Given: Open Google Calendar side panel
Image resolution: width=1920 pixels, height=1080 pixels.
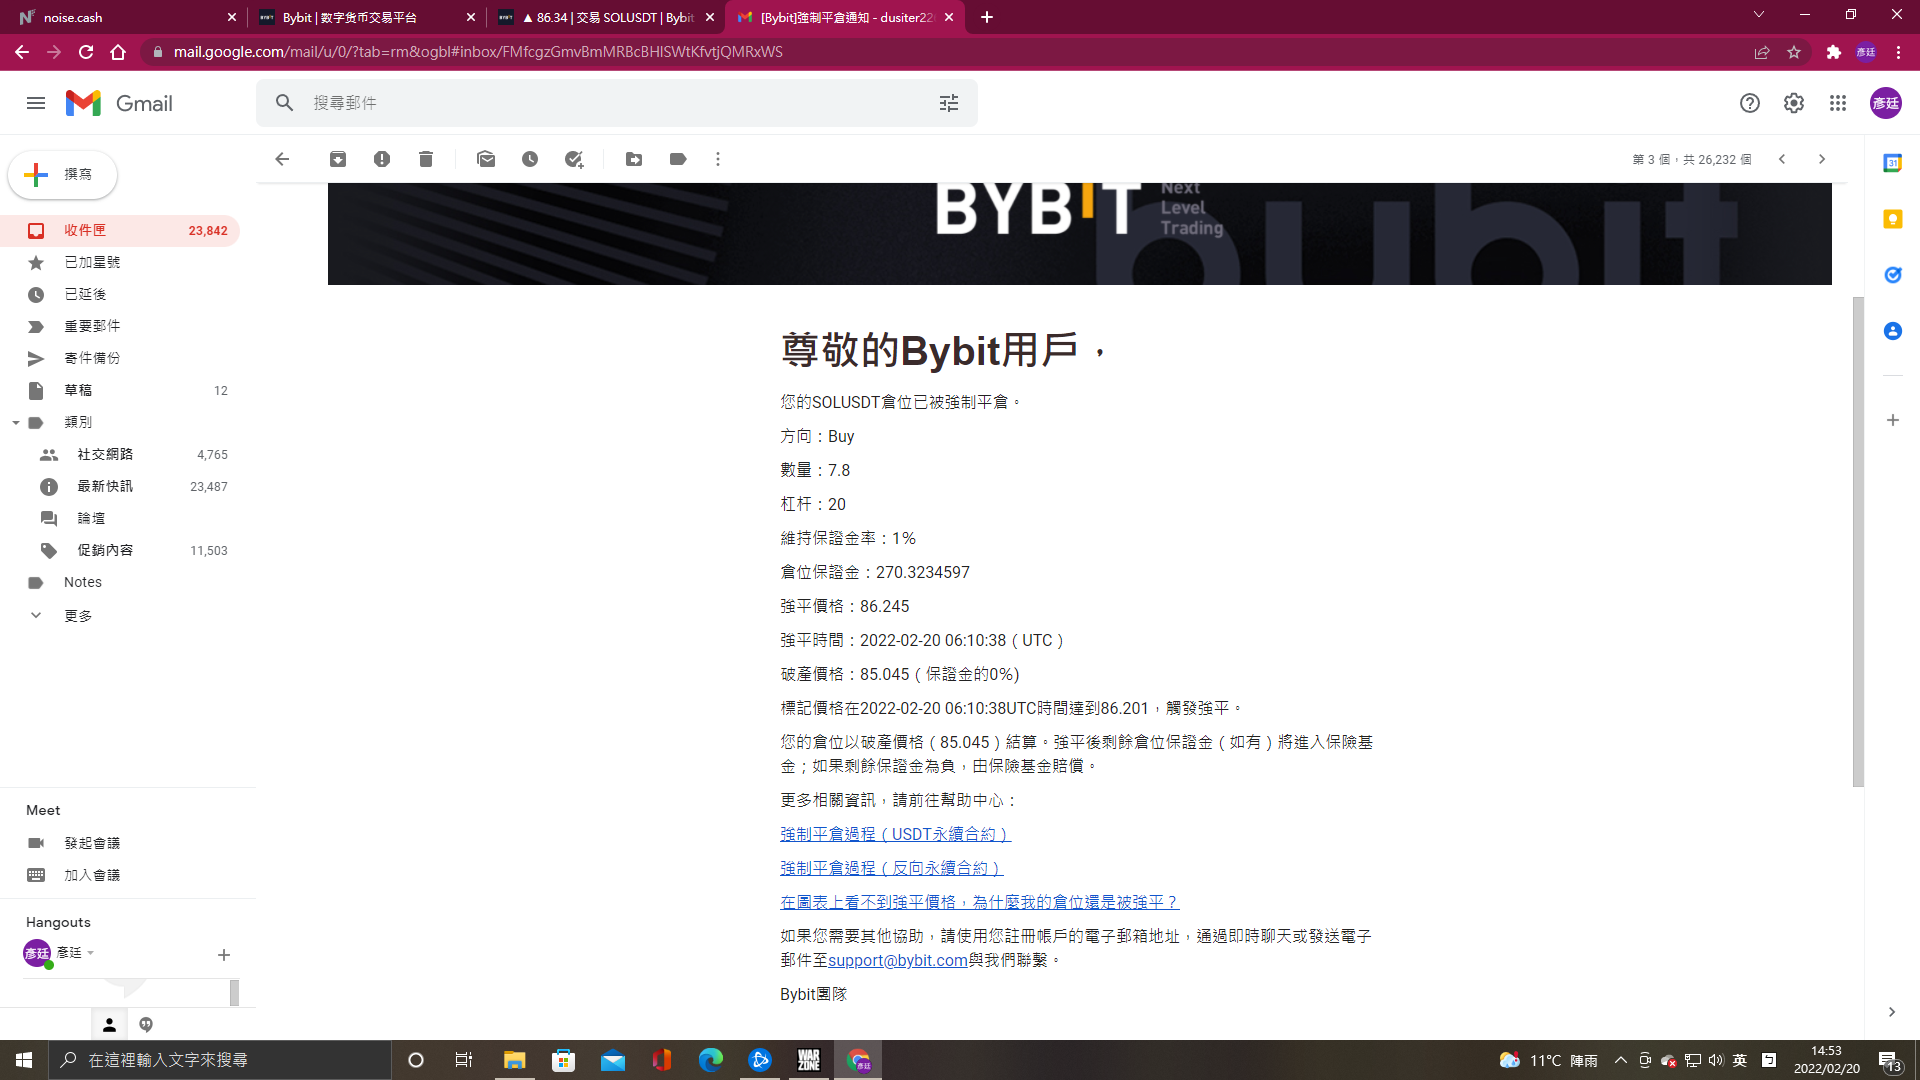Looking at the screenshot, I should [x=1893, y=163].
